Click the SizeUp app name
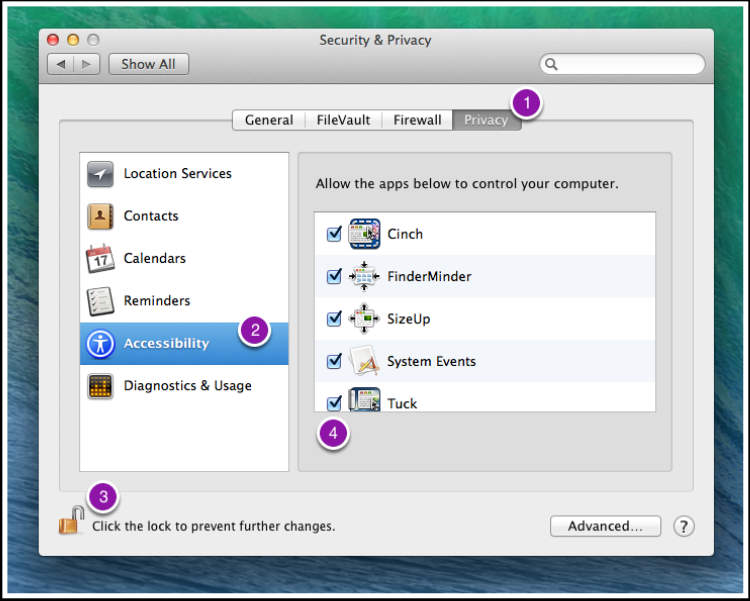 pos(408,319)
